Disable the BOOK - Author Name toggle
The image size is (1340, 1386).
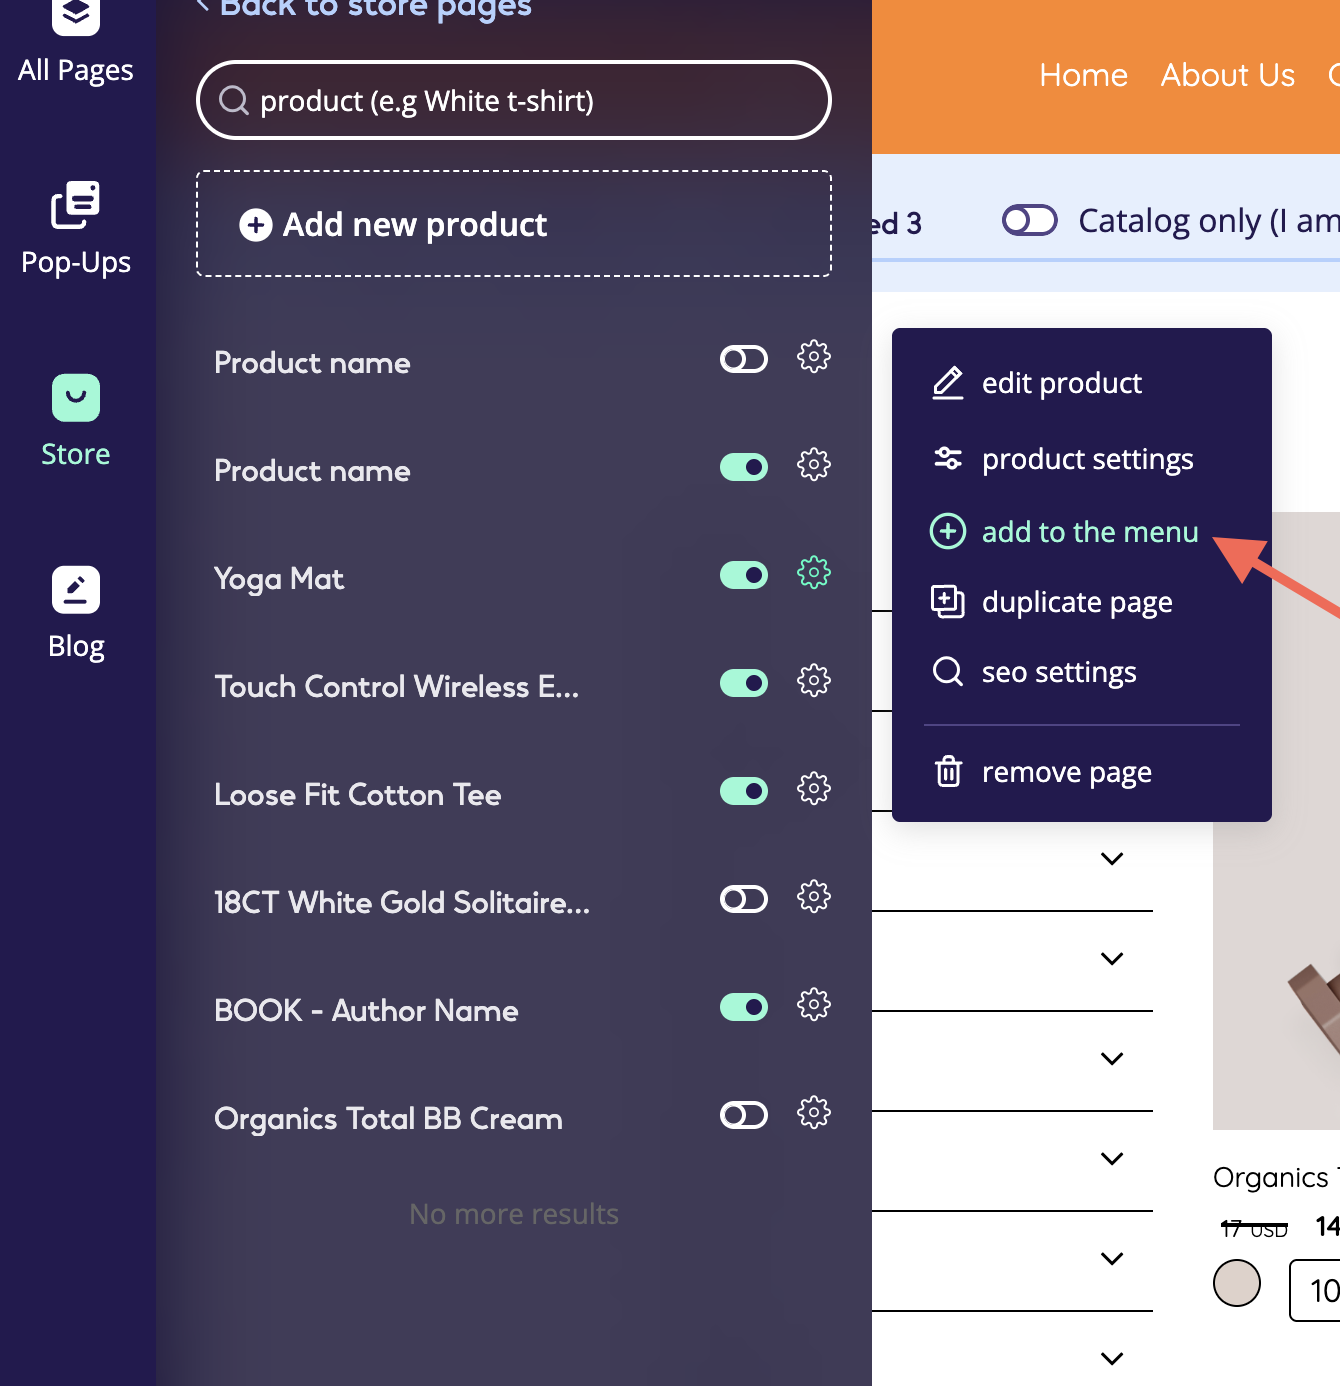coord(744,1007)
